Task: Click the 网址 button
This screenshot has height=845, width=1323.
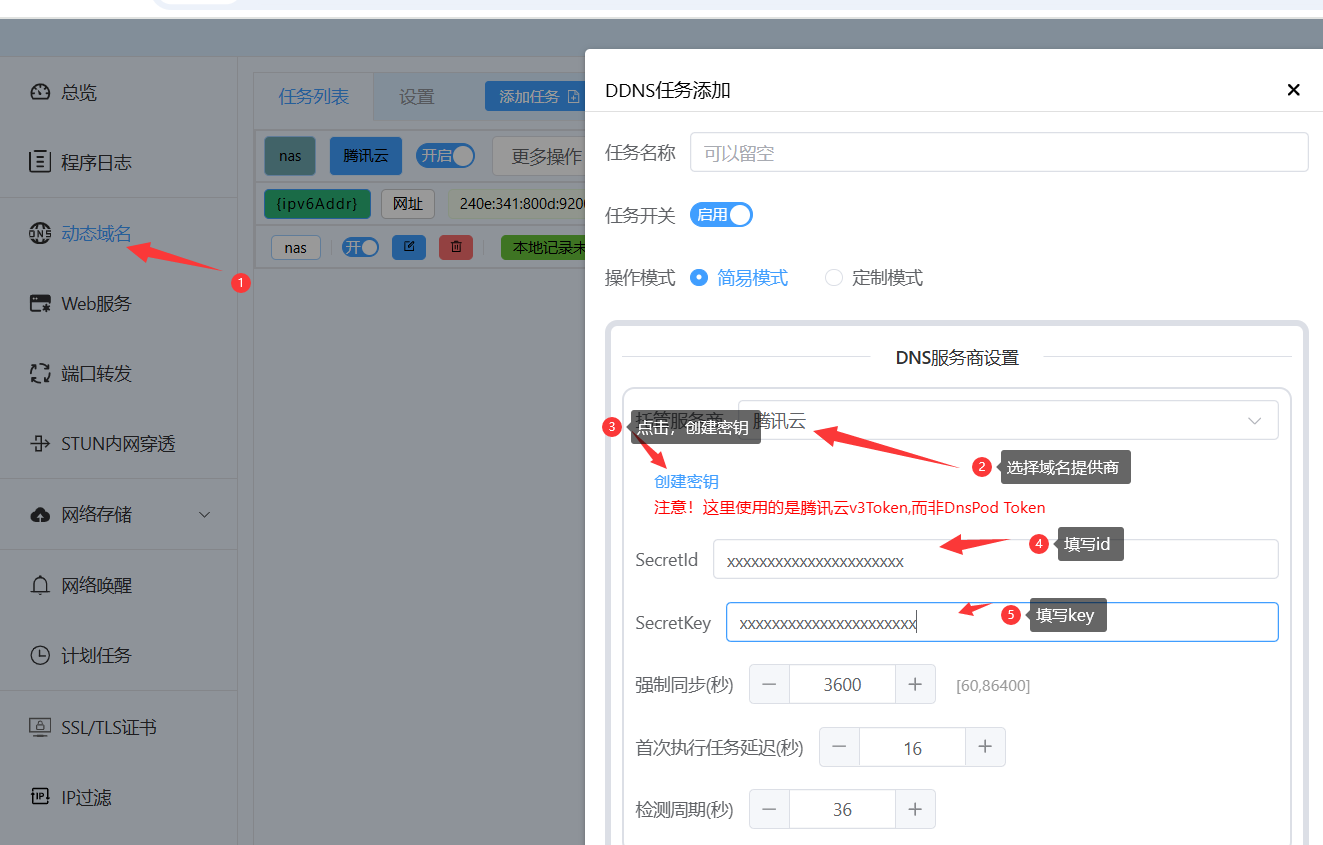Action: point(408,204)
